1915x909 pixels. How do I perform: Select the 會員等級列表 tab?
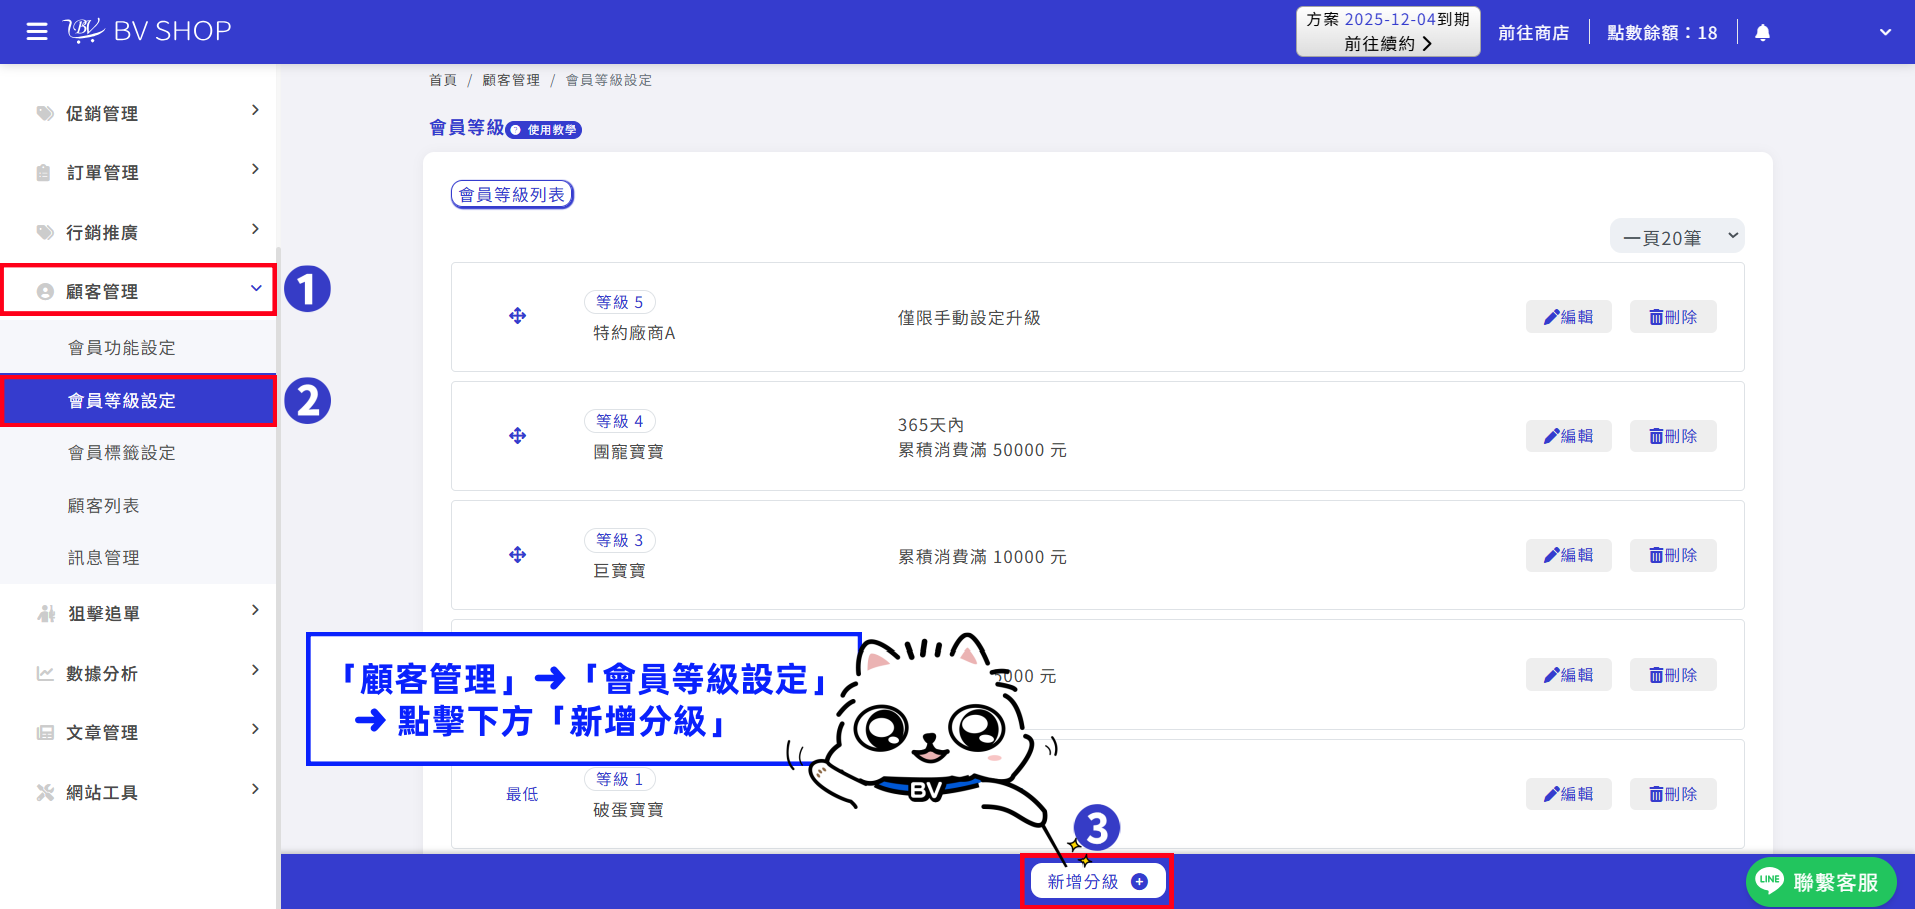click(x=512, y=194)
